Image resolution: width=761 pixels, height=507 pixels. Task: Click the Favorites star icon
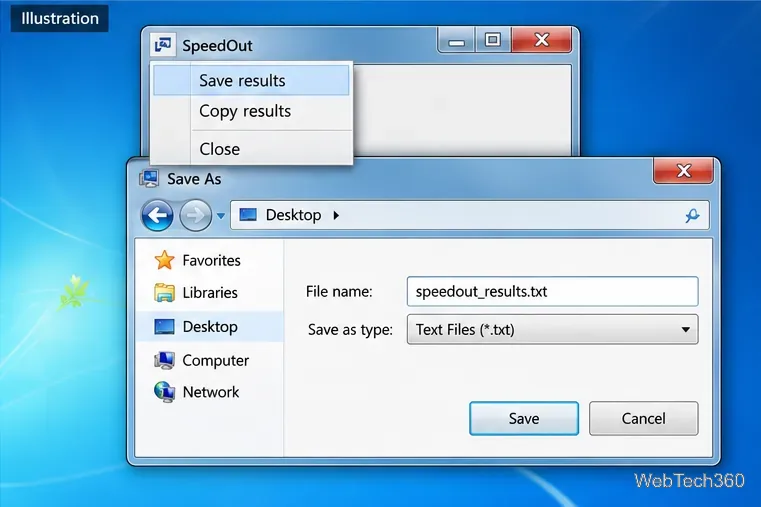tap(165, 260)
